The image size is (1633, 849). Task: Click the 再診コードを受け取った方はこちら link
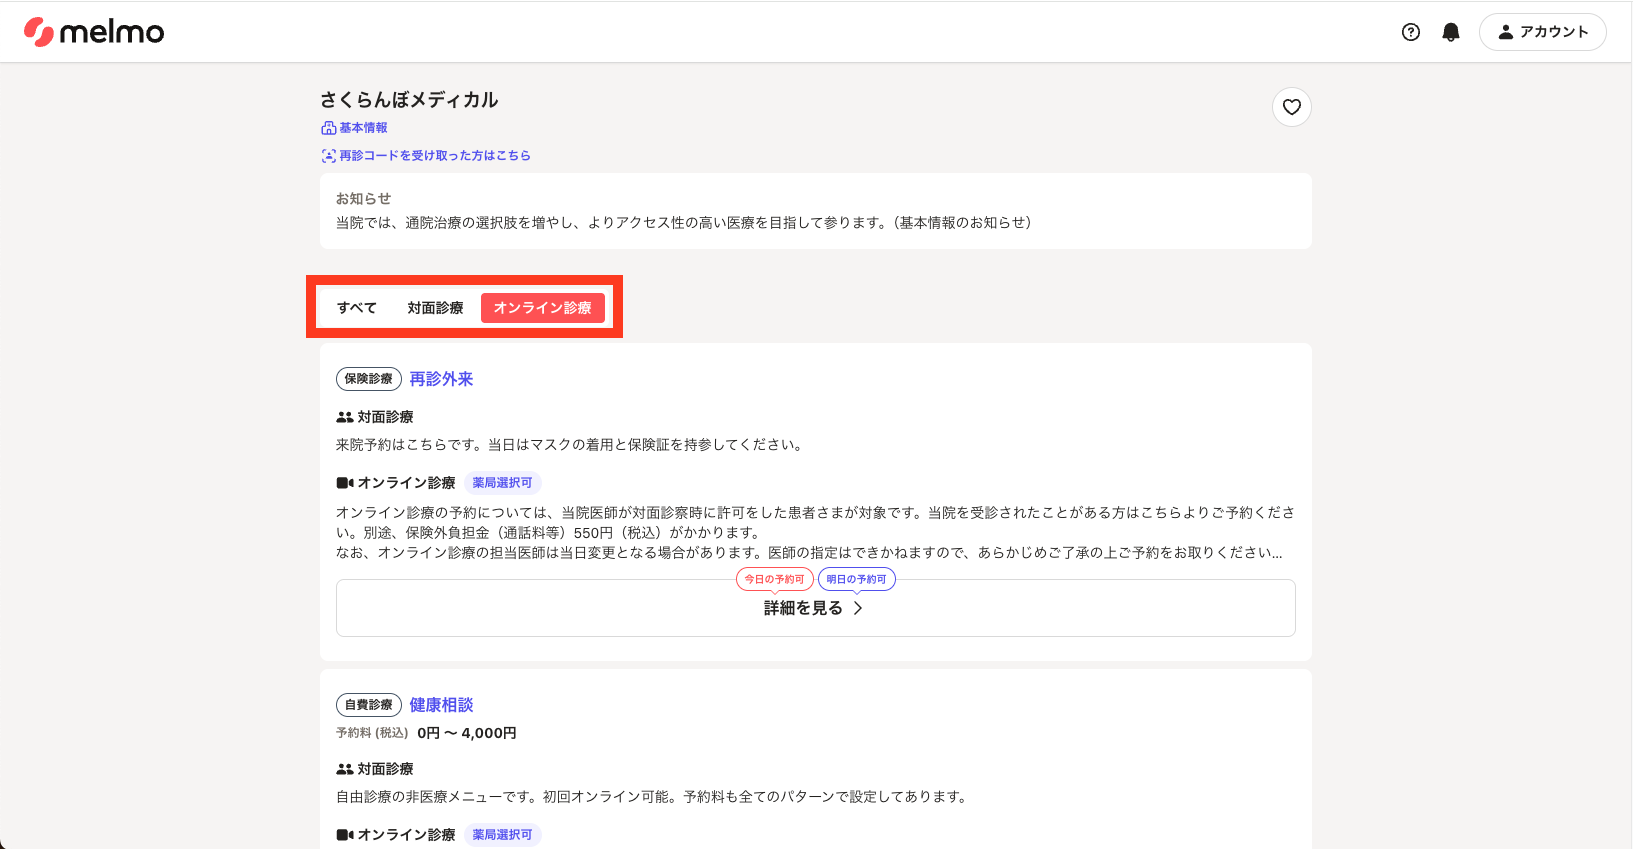[x=435, y=156]
